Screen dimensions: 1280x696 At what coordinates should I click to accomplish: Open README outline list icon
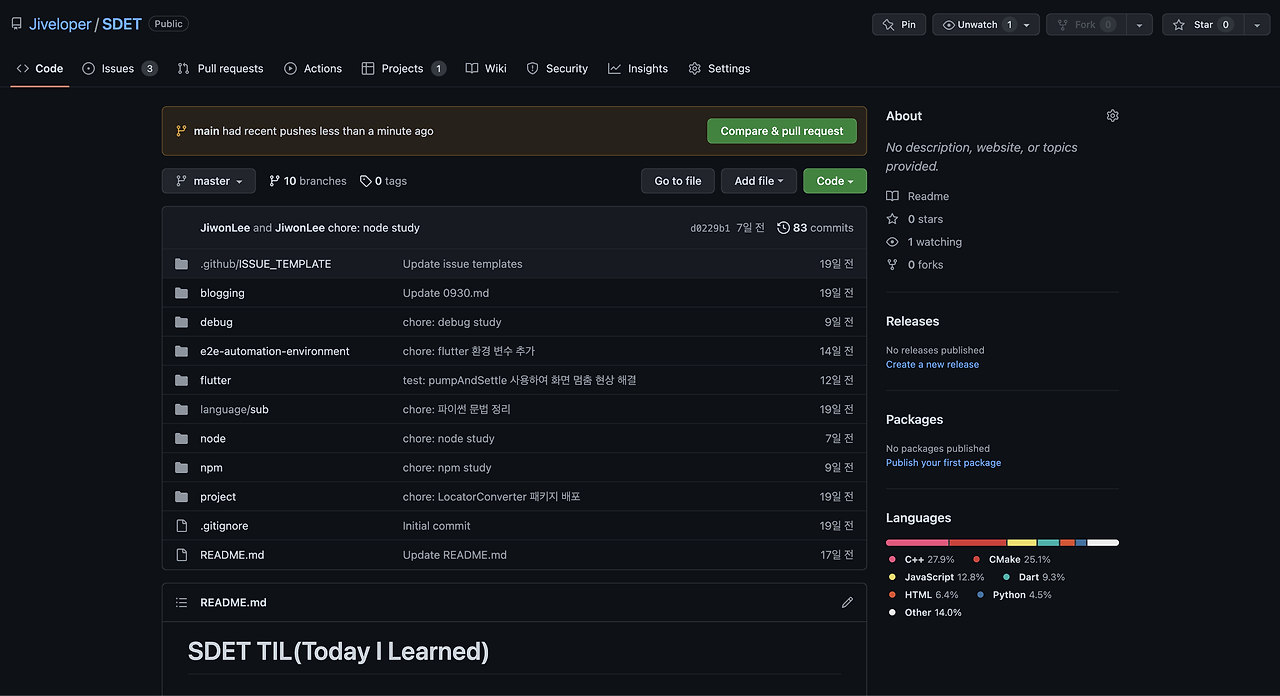click(181, 603)
